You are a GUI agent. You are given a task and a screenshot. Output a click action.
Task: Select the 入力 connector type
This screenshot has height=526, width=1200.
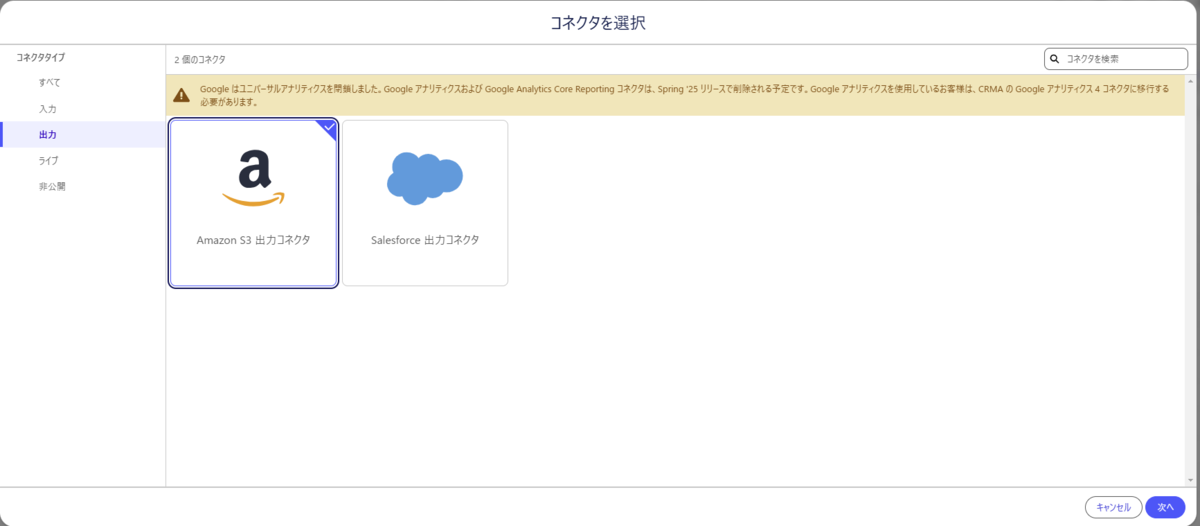pyautogui.click(x=82, y=108)
